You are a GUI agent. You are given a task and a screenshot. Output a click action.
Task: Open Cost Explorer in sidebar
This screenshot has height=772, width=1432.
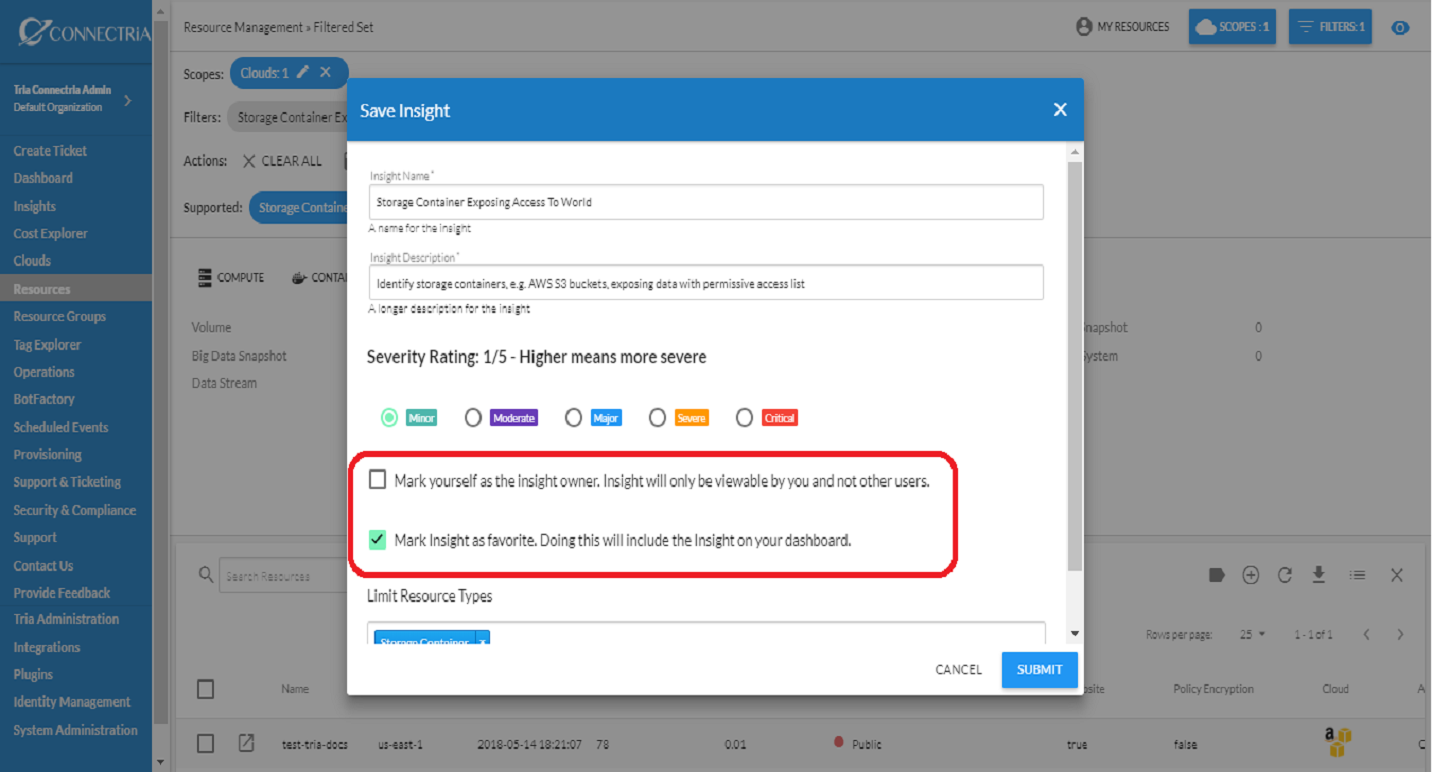(x=50, y=233)
